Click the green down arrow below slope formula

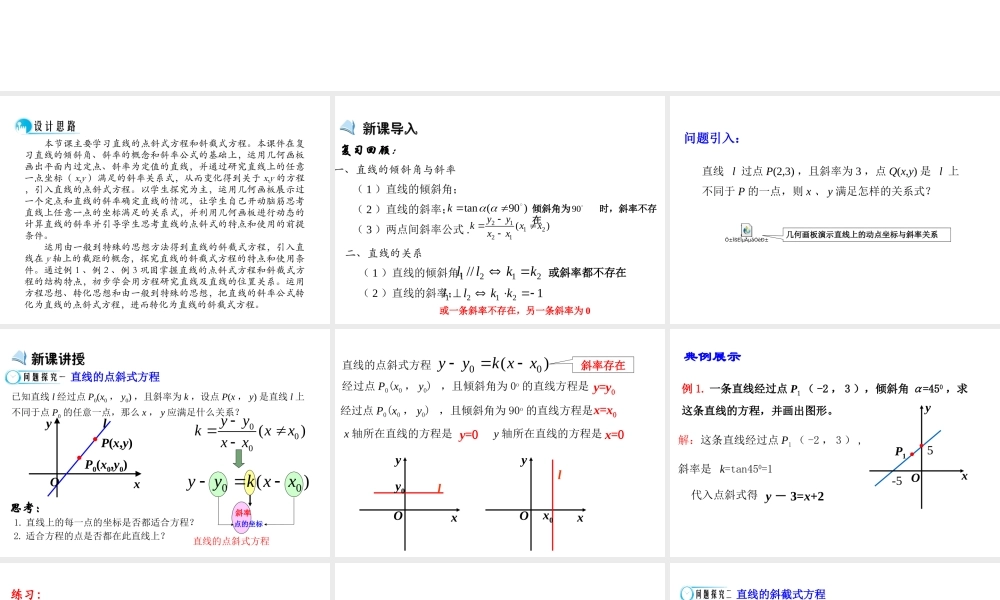click(x=239, y=458)
